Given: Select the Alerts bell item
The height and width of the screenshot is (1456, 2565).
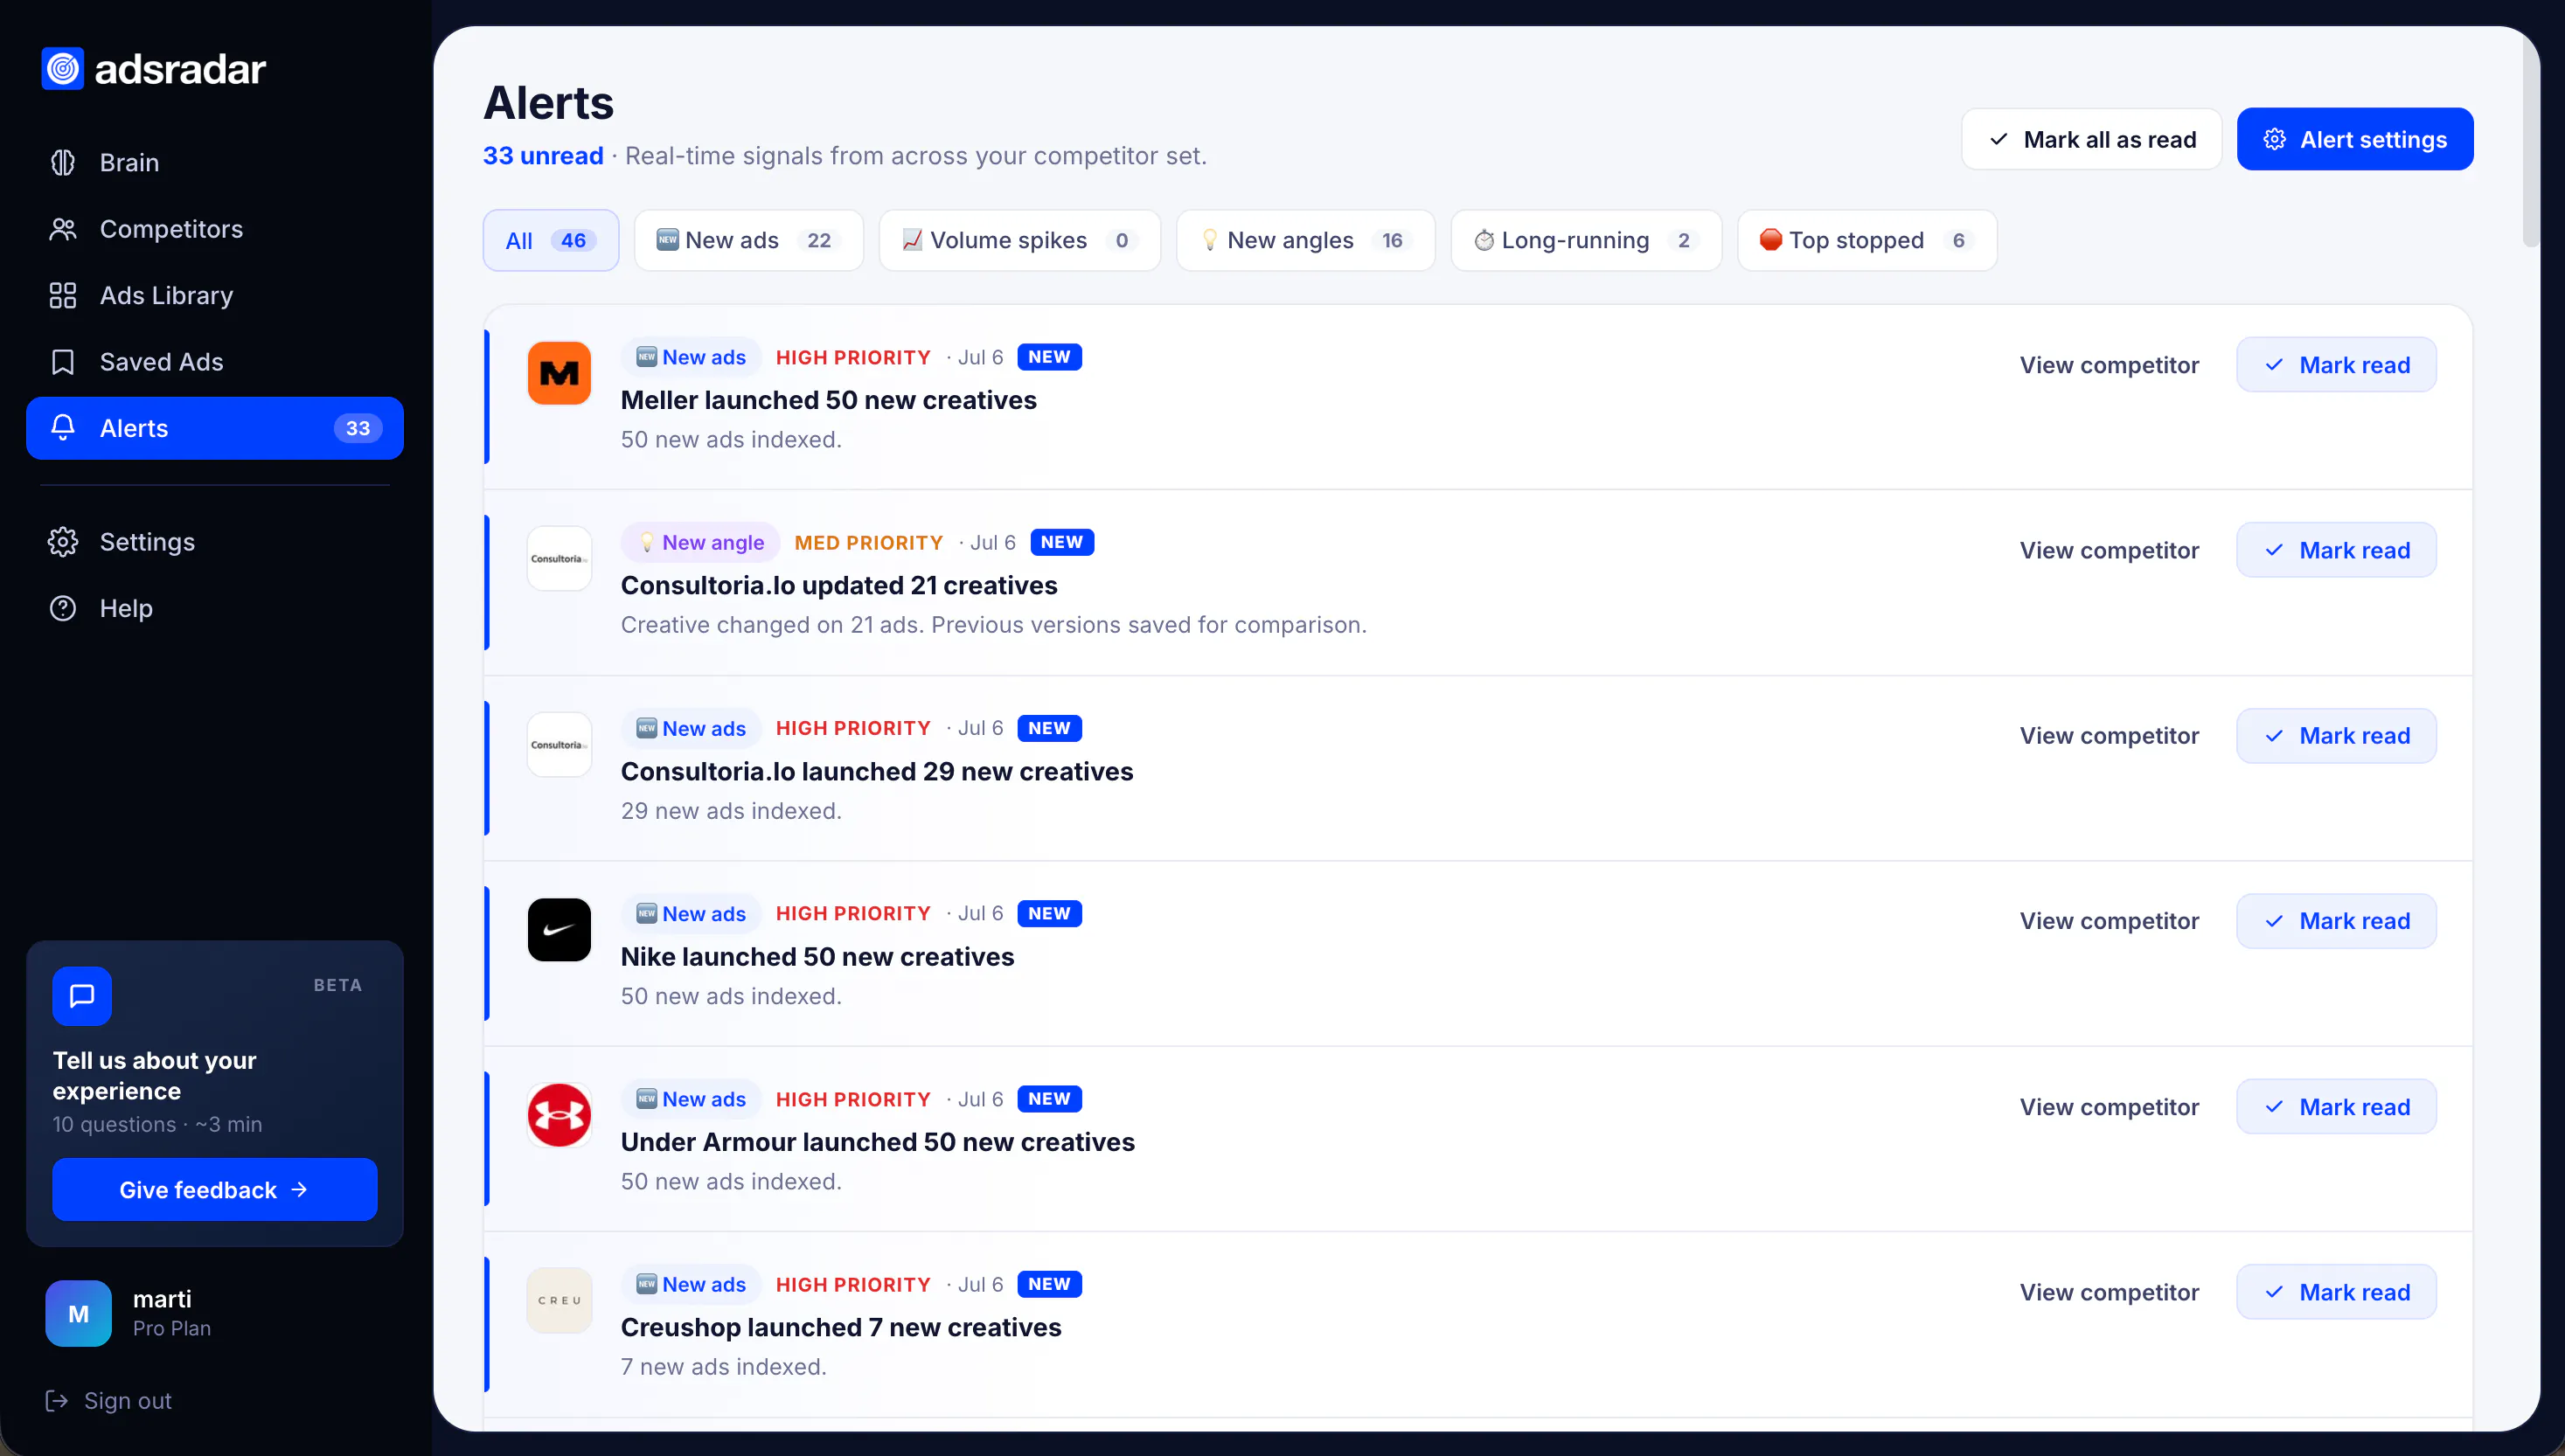Looking at the screenshot, I should point(215,428).
